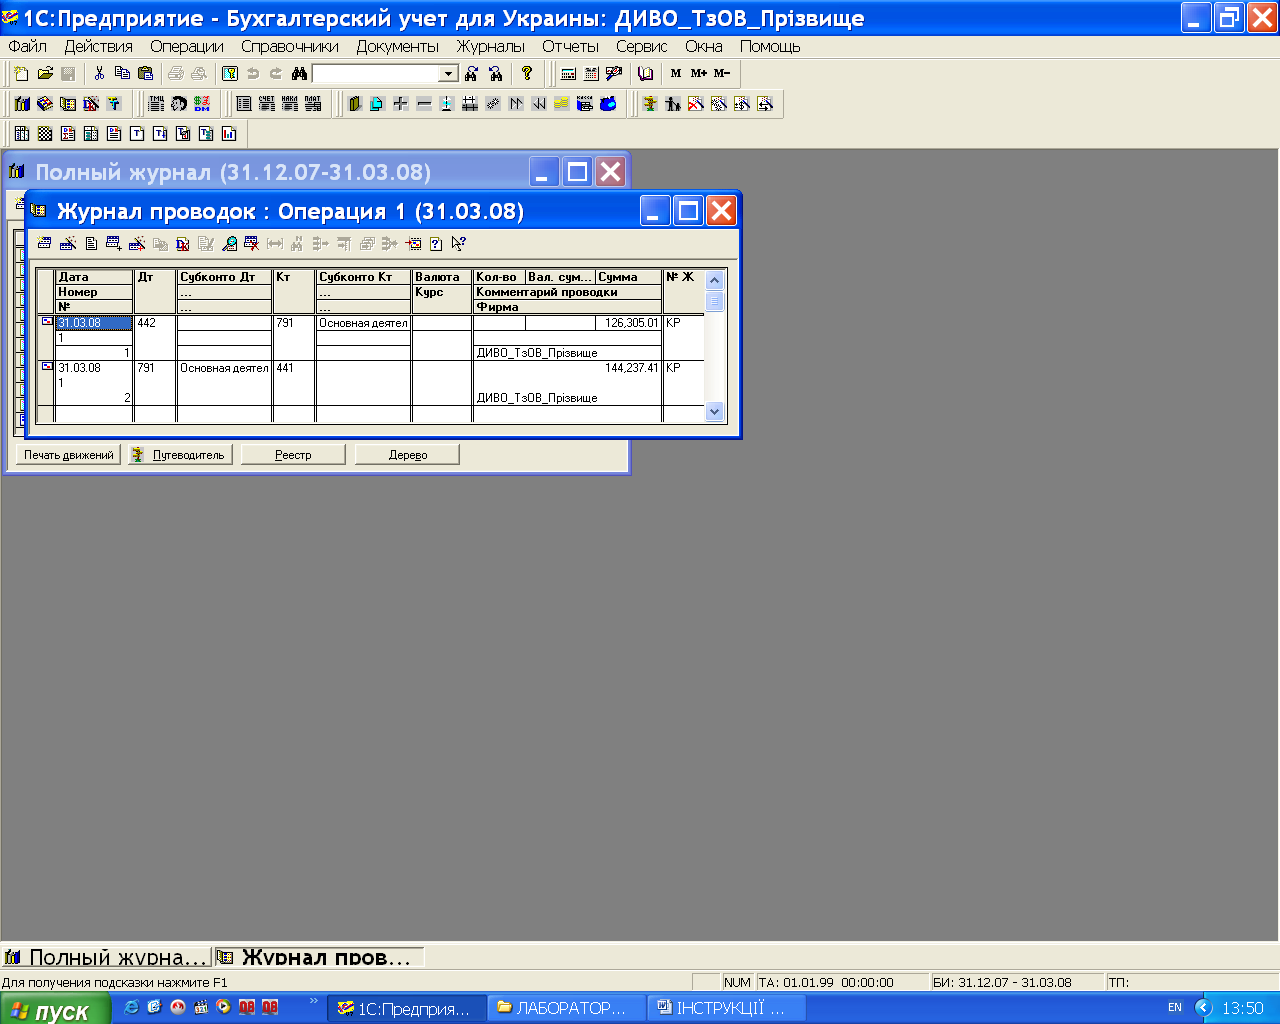The image size is (1280, 1024).
Task: Click the НАКЛ waybill icon
Action: pos(290,103)
